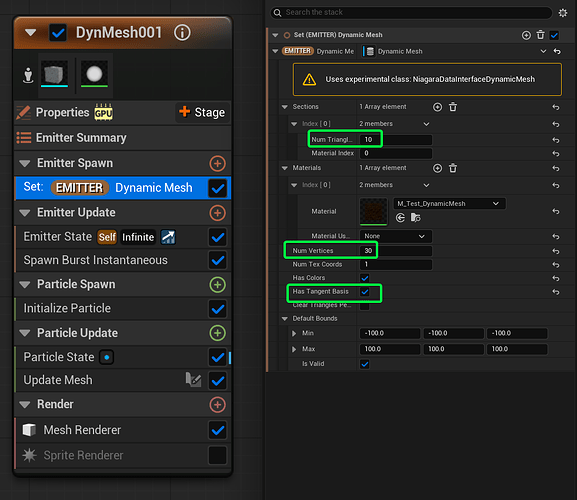The image size is (577, 500).
Task: Enable the Sprite Renderer checkbox
Action: click(217, 455)
